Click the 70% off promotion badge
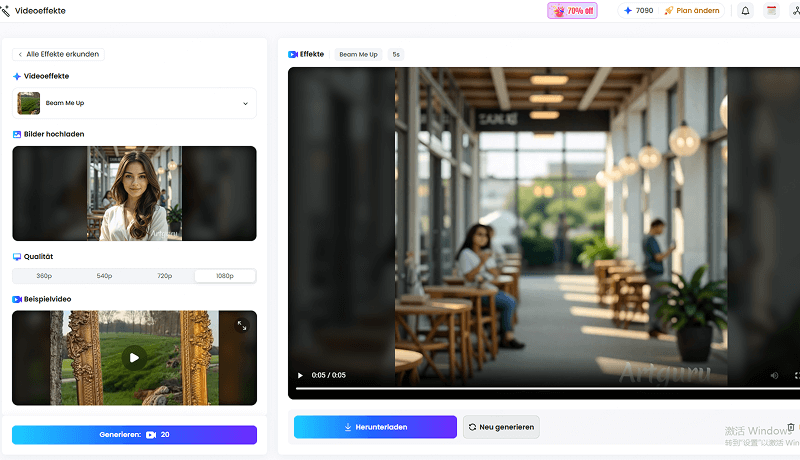This screenshot has width=800, height=460. pos(572,11)
